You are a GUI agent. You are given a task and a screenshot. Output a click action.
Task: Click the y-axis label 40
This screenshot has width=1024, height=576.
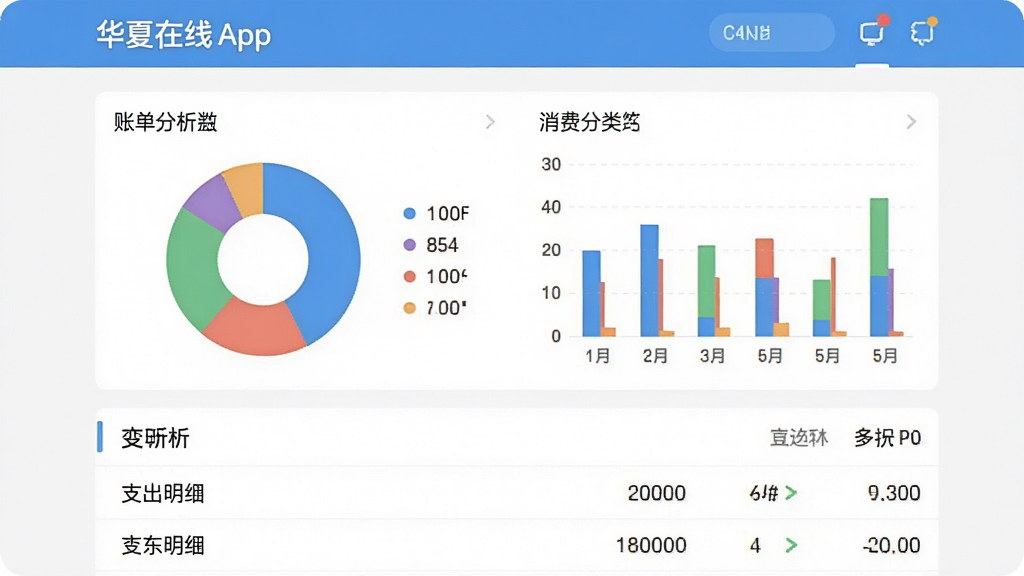551,207
